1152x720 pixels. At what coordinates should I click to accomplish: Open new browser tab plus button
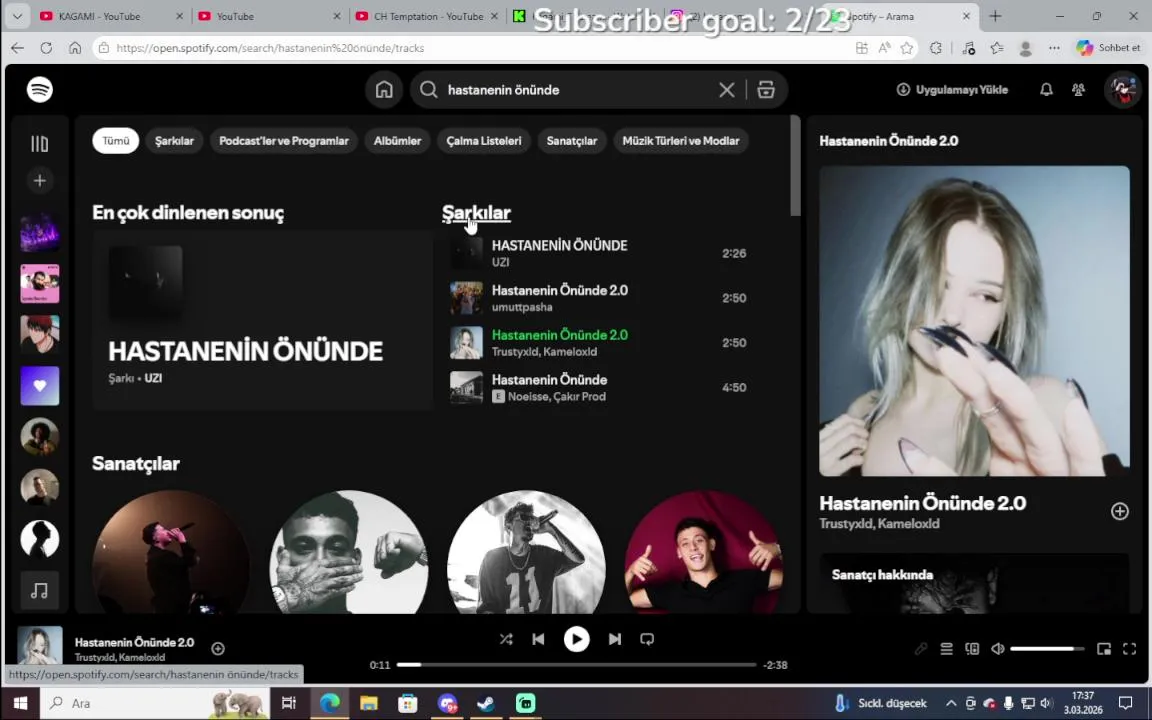(996, 16)
